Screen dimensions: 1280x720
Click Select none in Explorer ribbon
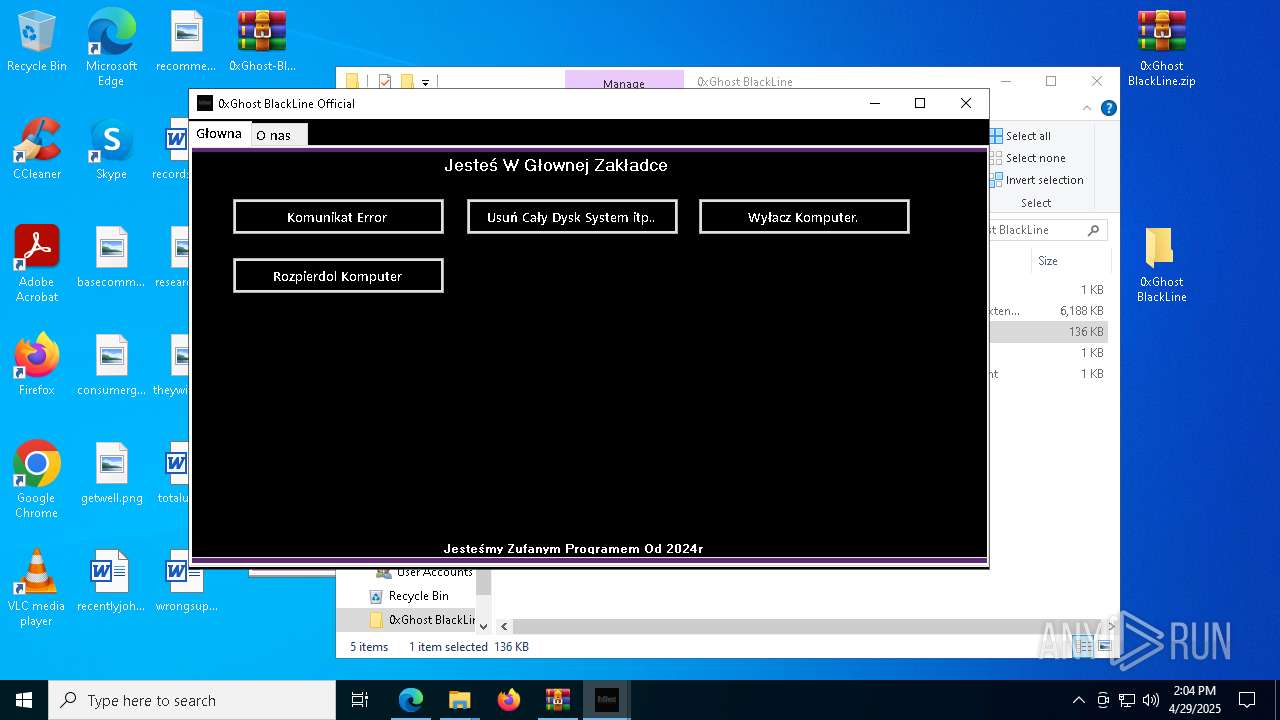[x=1027, y=158]
